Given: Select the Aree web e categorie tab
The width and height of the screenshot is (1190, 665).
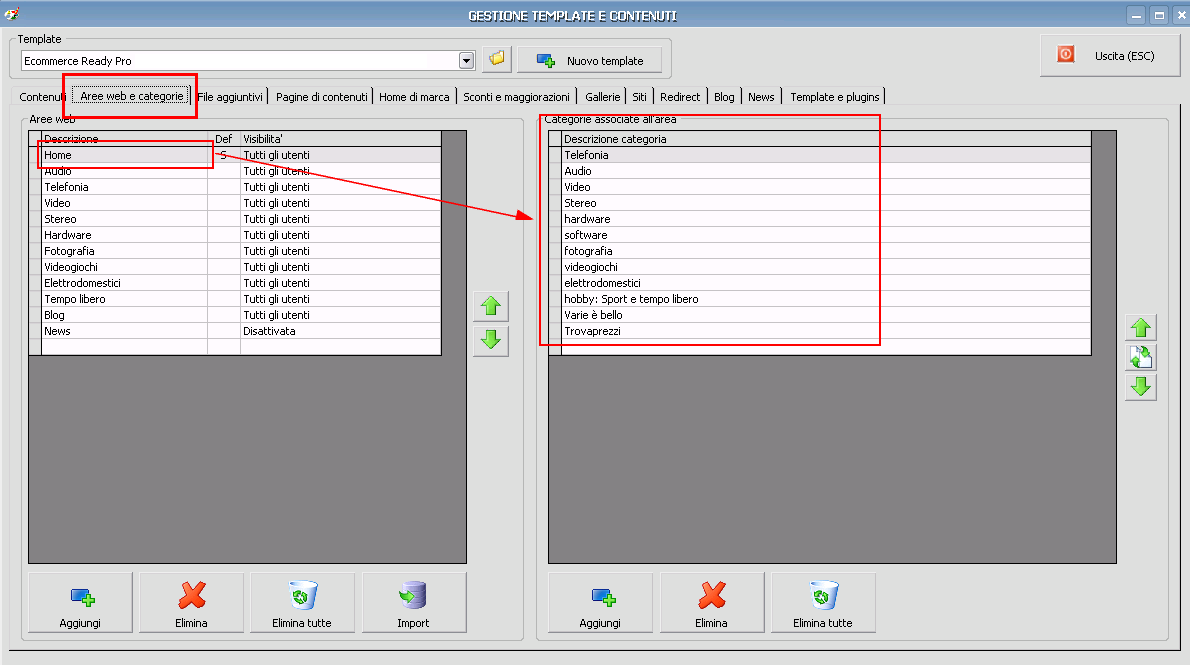Looking at the screenshot, I should pyautogui.click(x=132, y=96).
